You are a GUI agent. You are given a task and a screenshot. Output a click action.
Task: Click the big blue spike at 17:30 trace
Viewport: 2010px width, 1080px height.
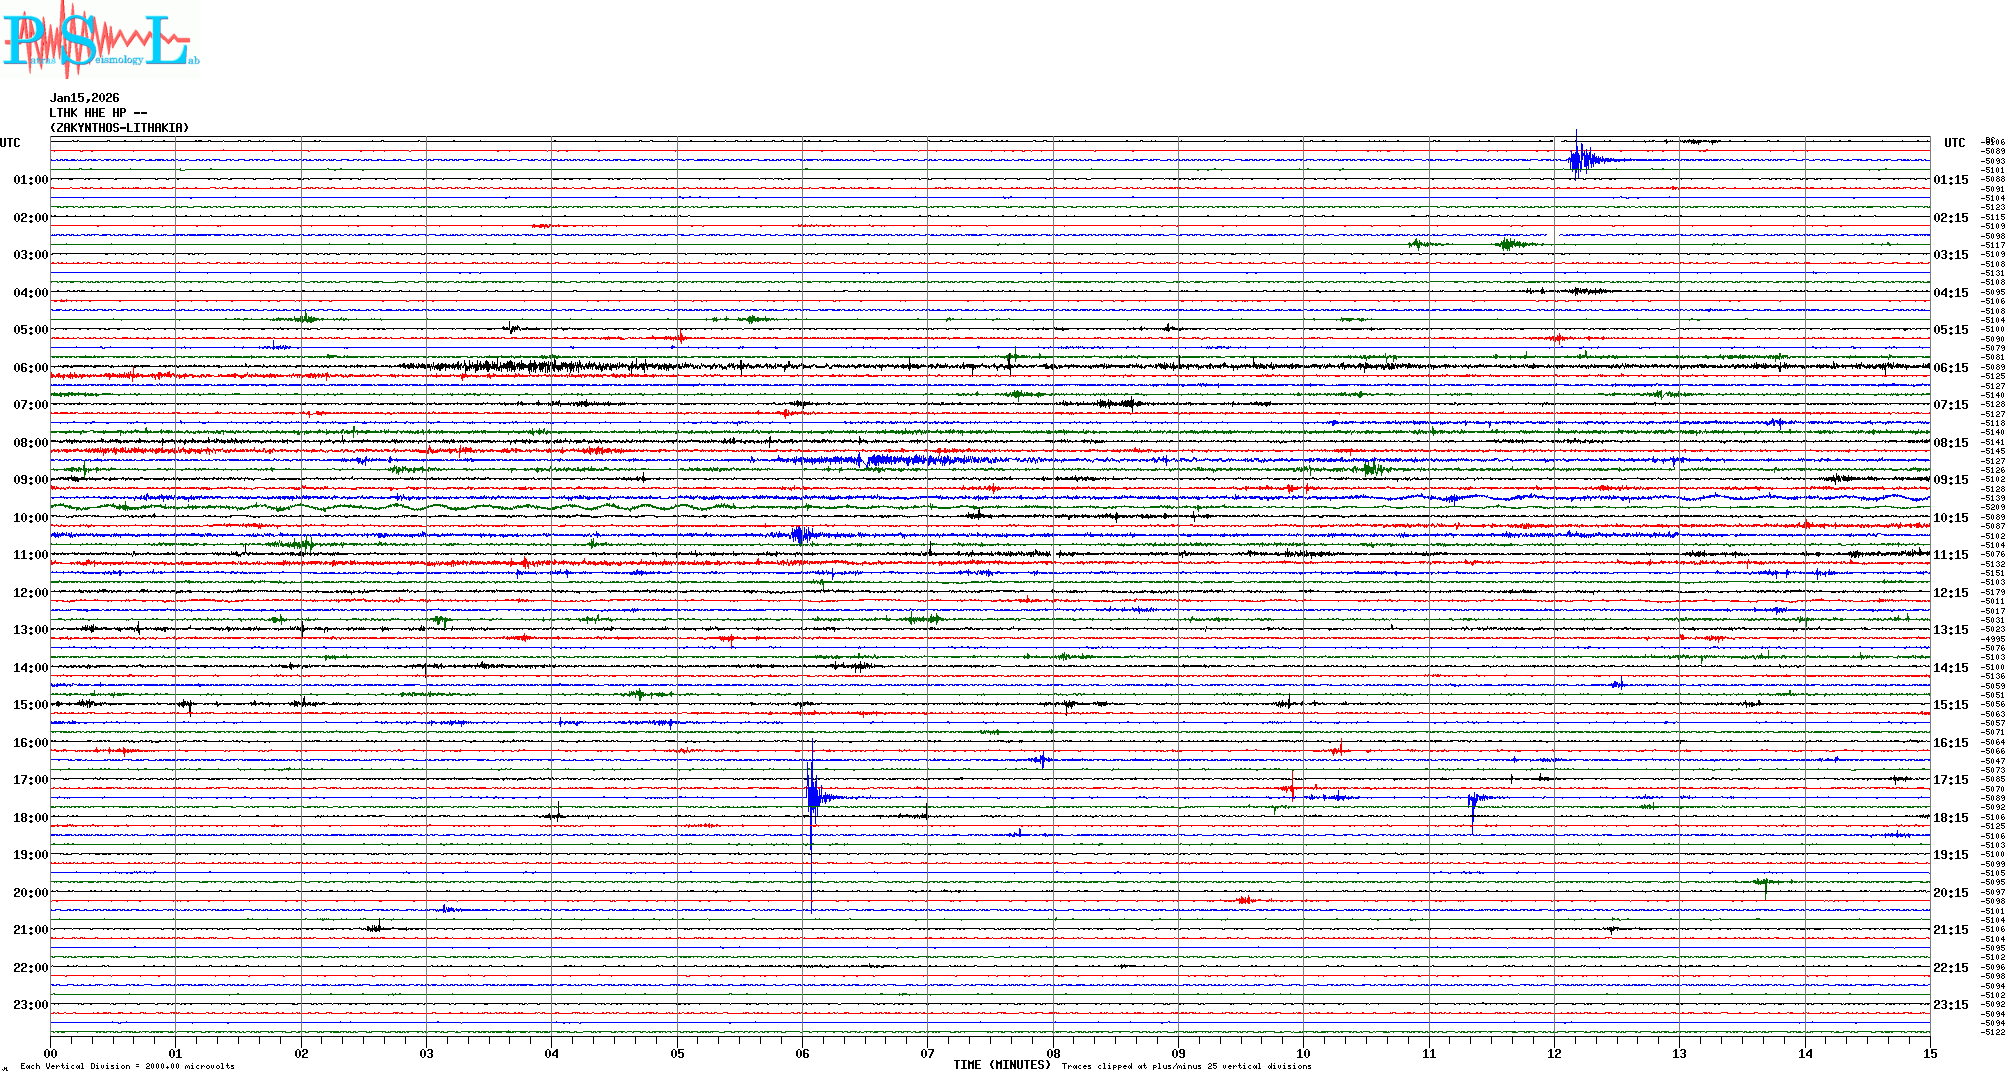point(813,796)
